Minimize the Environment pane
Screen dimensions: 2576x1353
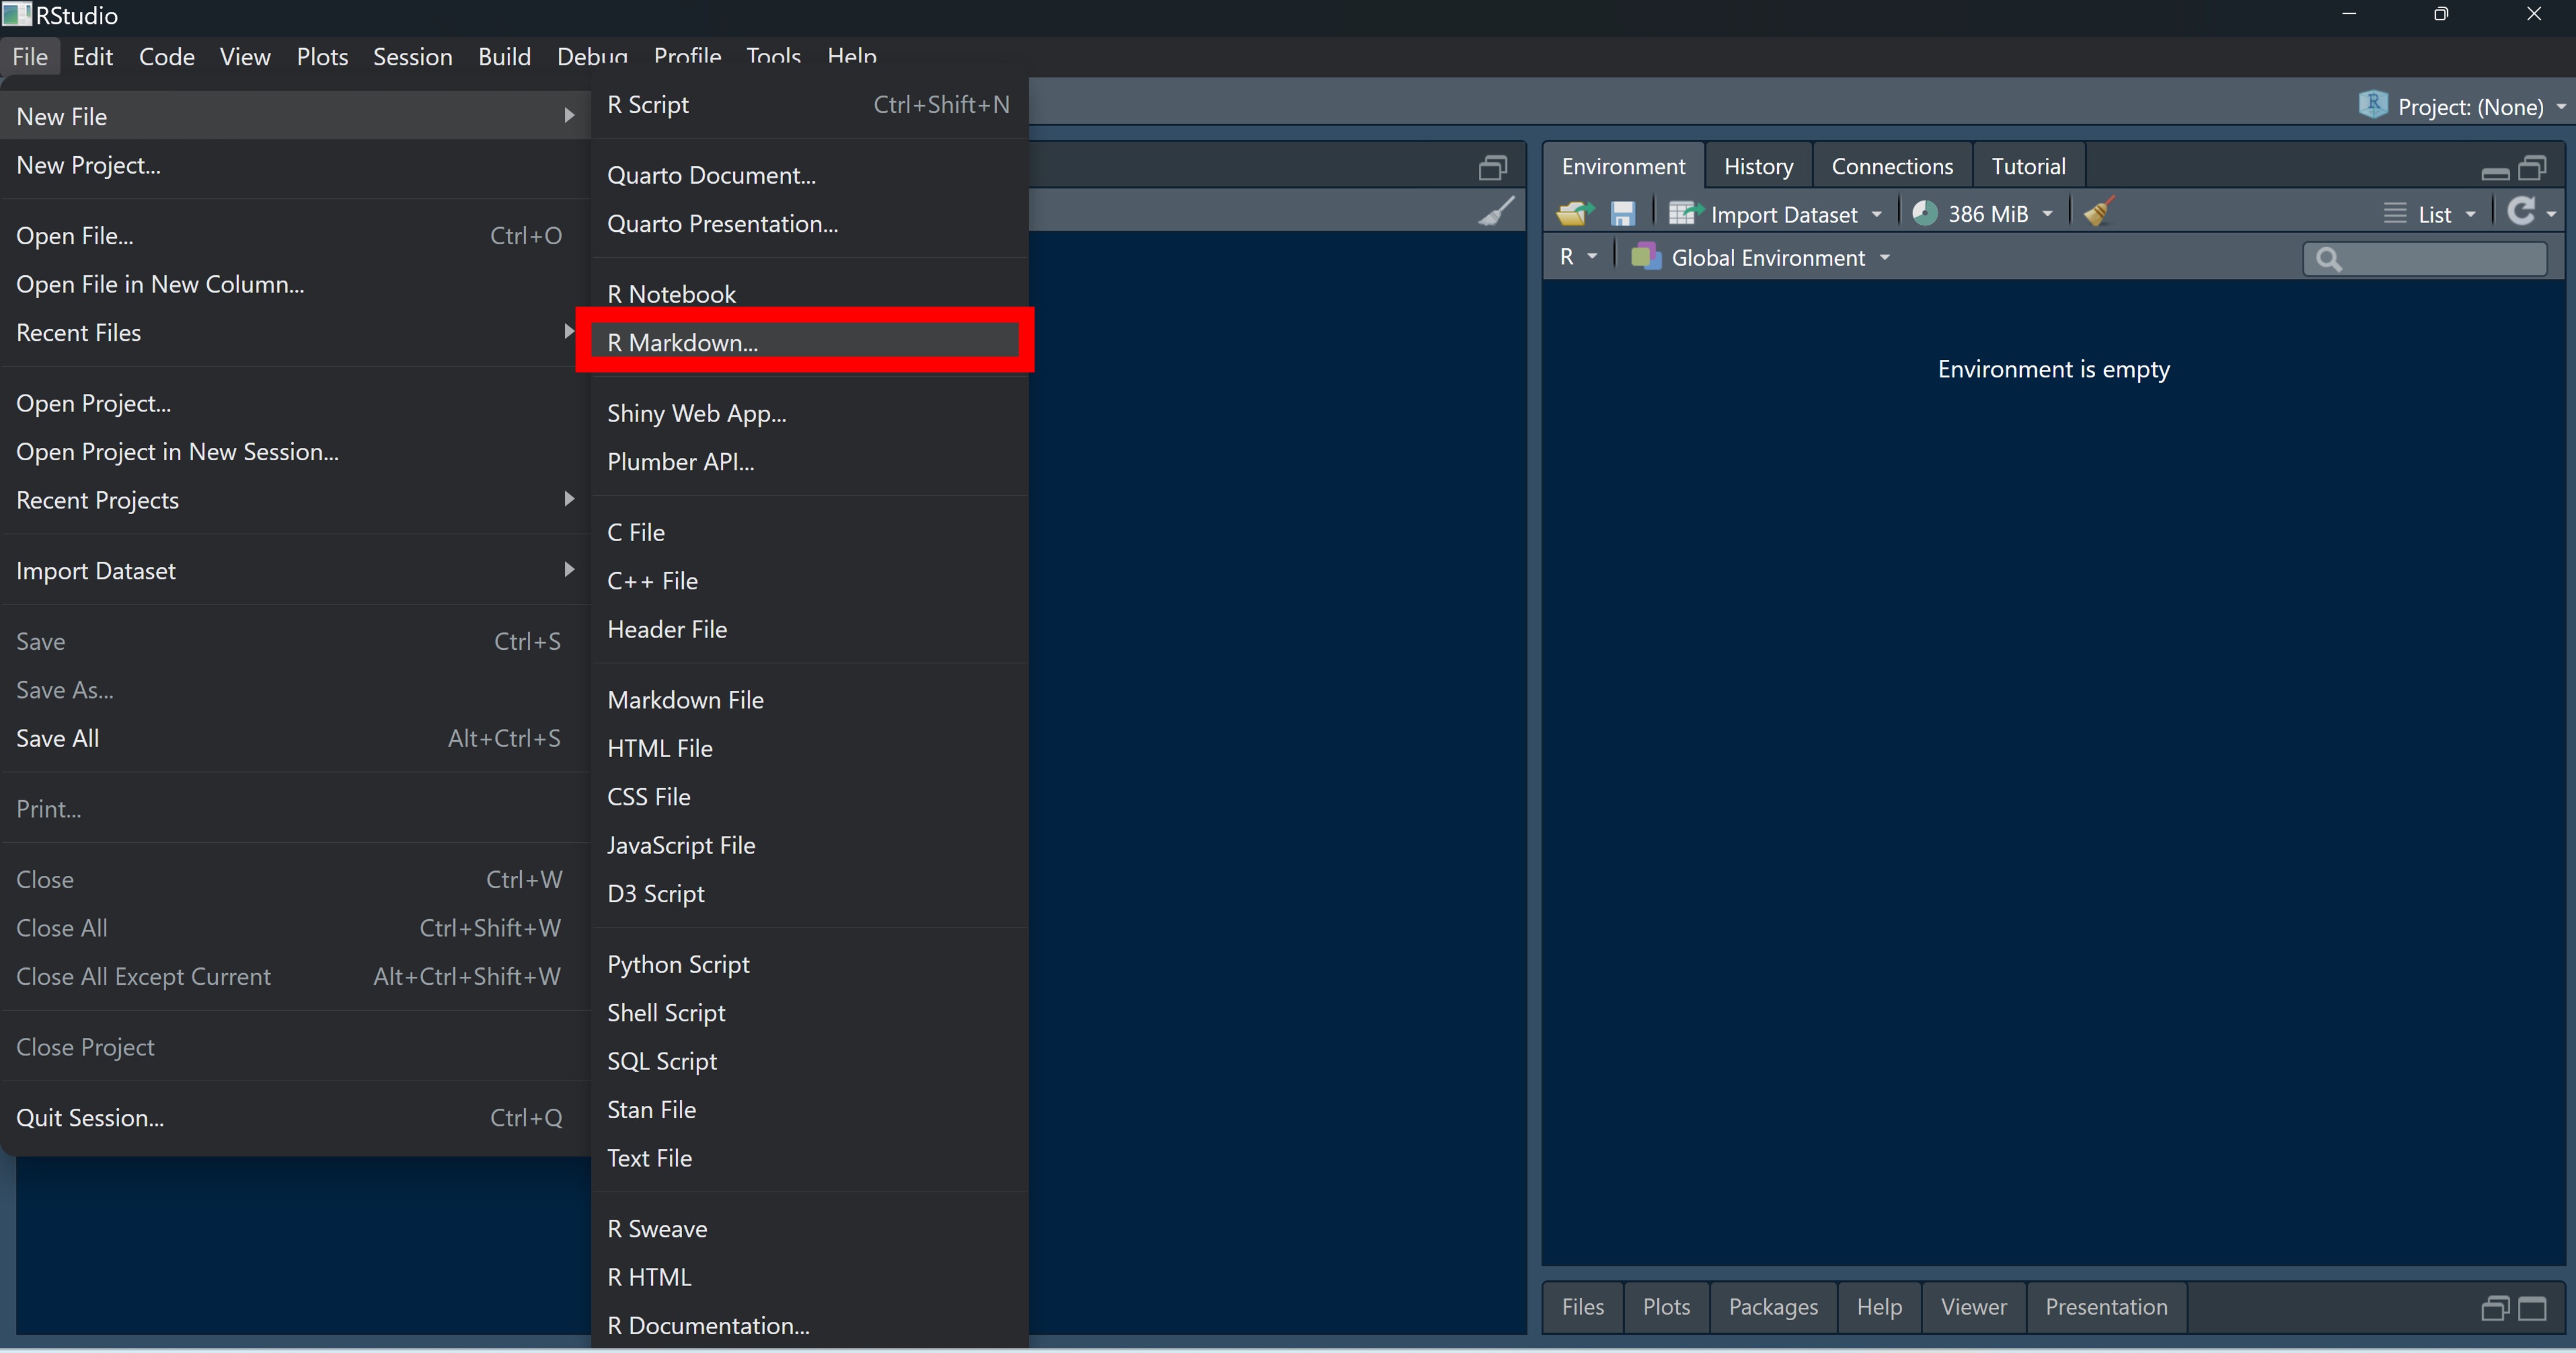tap(2495, 172)
